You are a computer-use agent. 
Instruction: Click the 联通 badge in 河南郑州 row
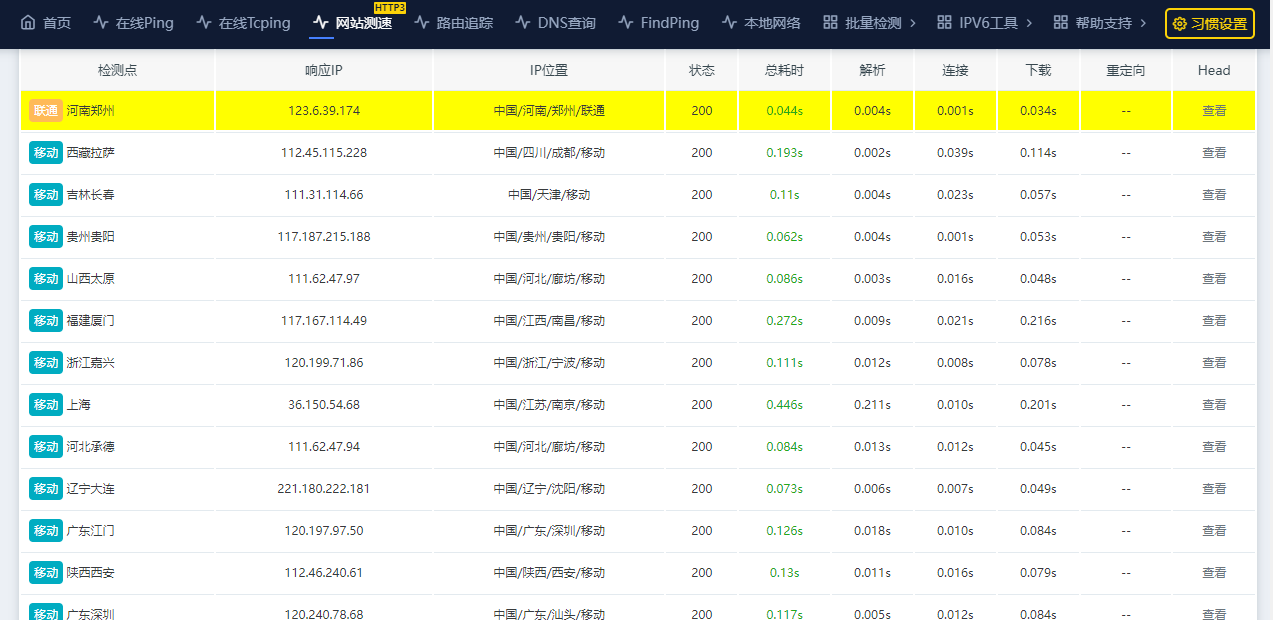(x=46, y=111)
